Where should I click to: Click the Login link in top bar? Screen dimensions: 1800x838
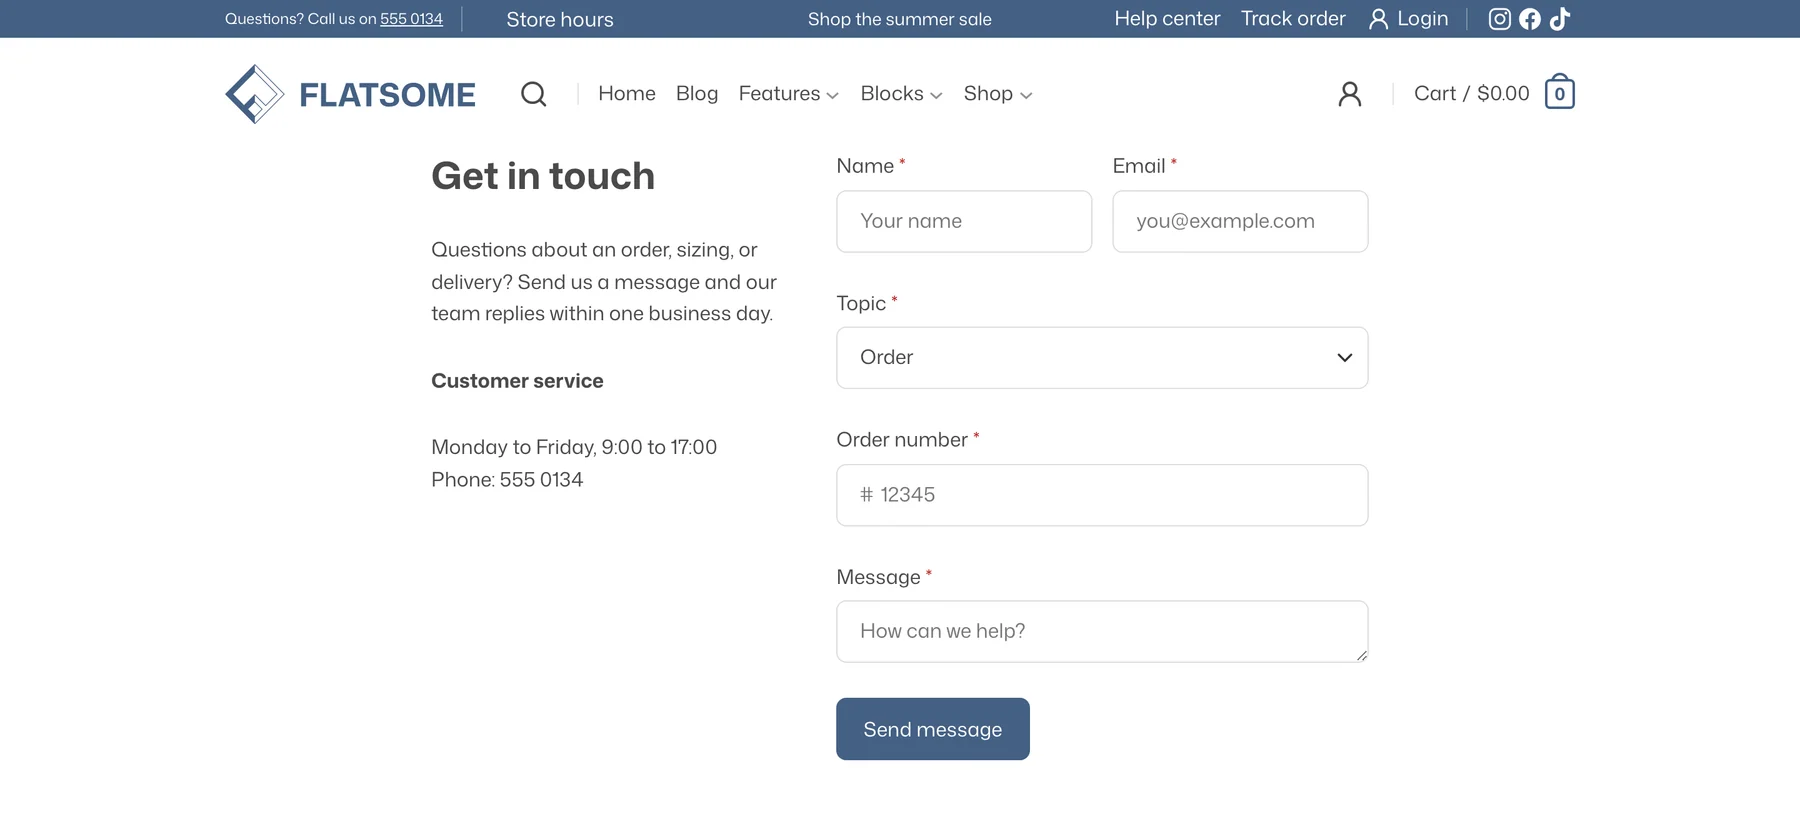(1408, 19)
